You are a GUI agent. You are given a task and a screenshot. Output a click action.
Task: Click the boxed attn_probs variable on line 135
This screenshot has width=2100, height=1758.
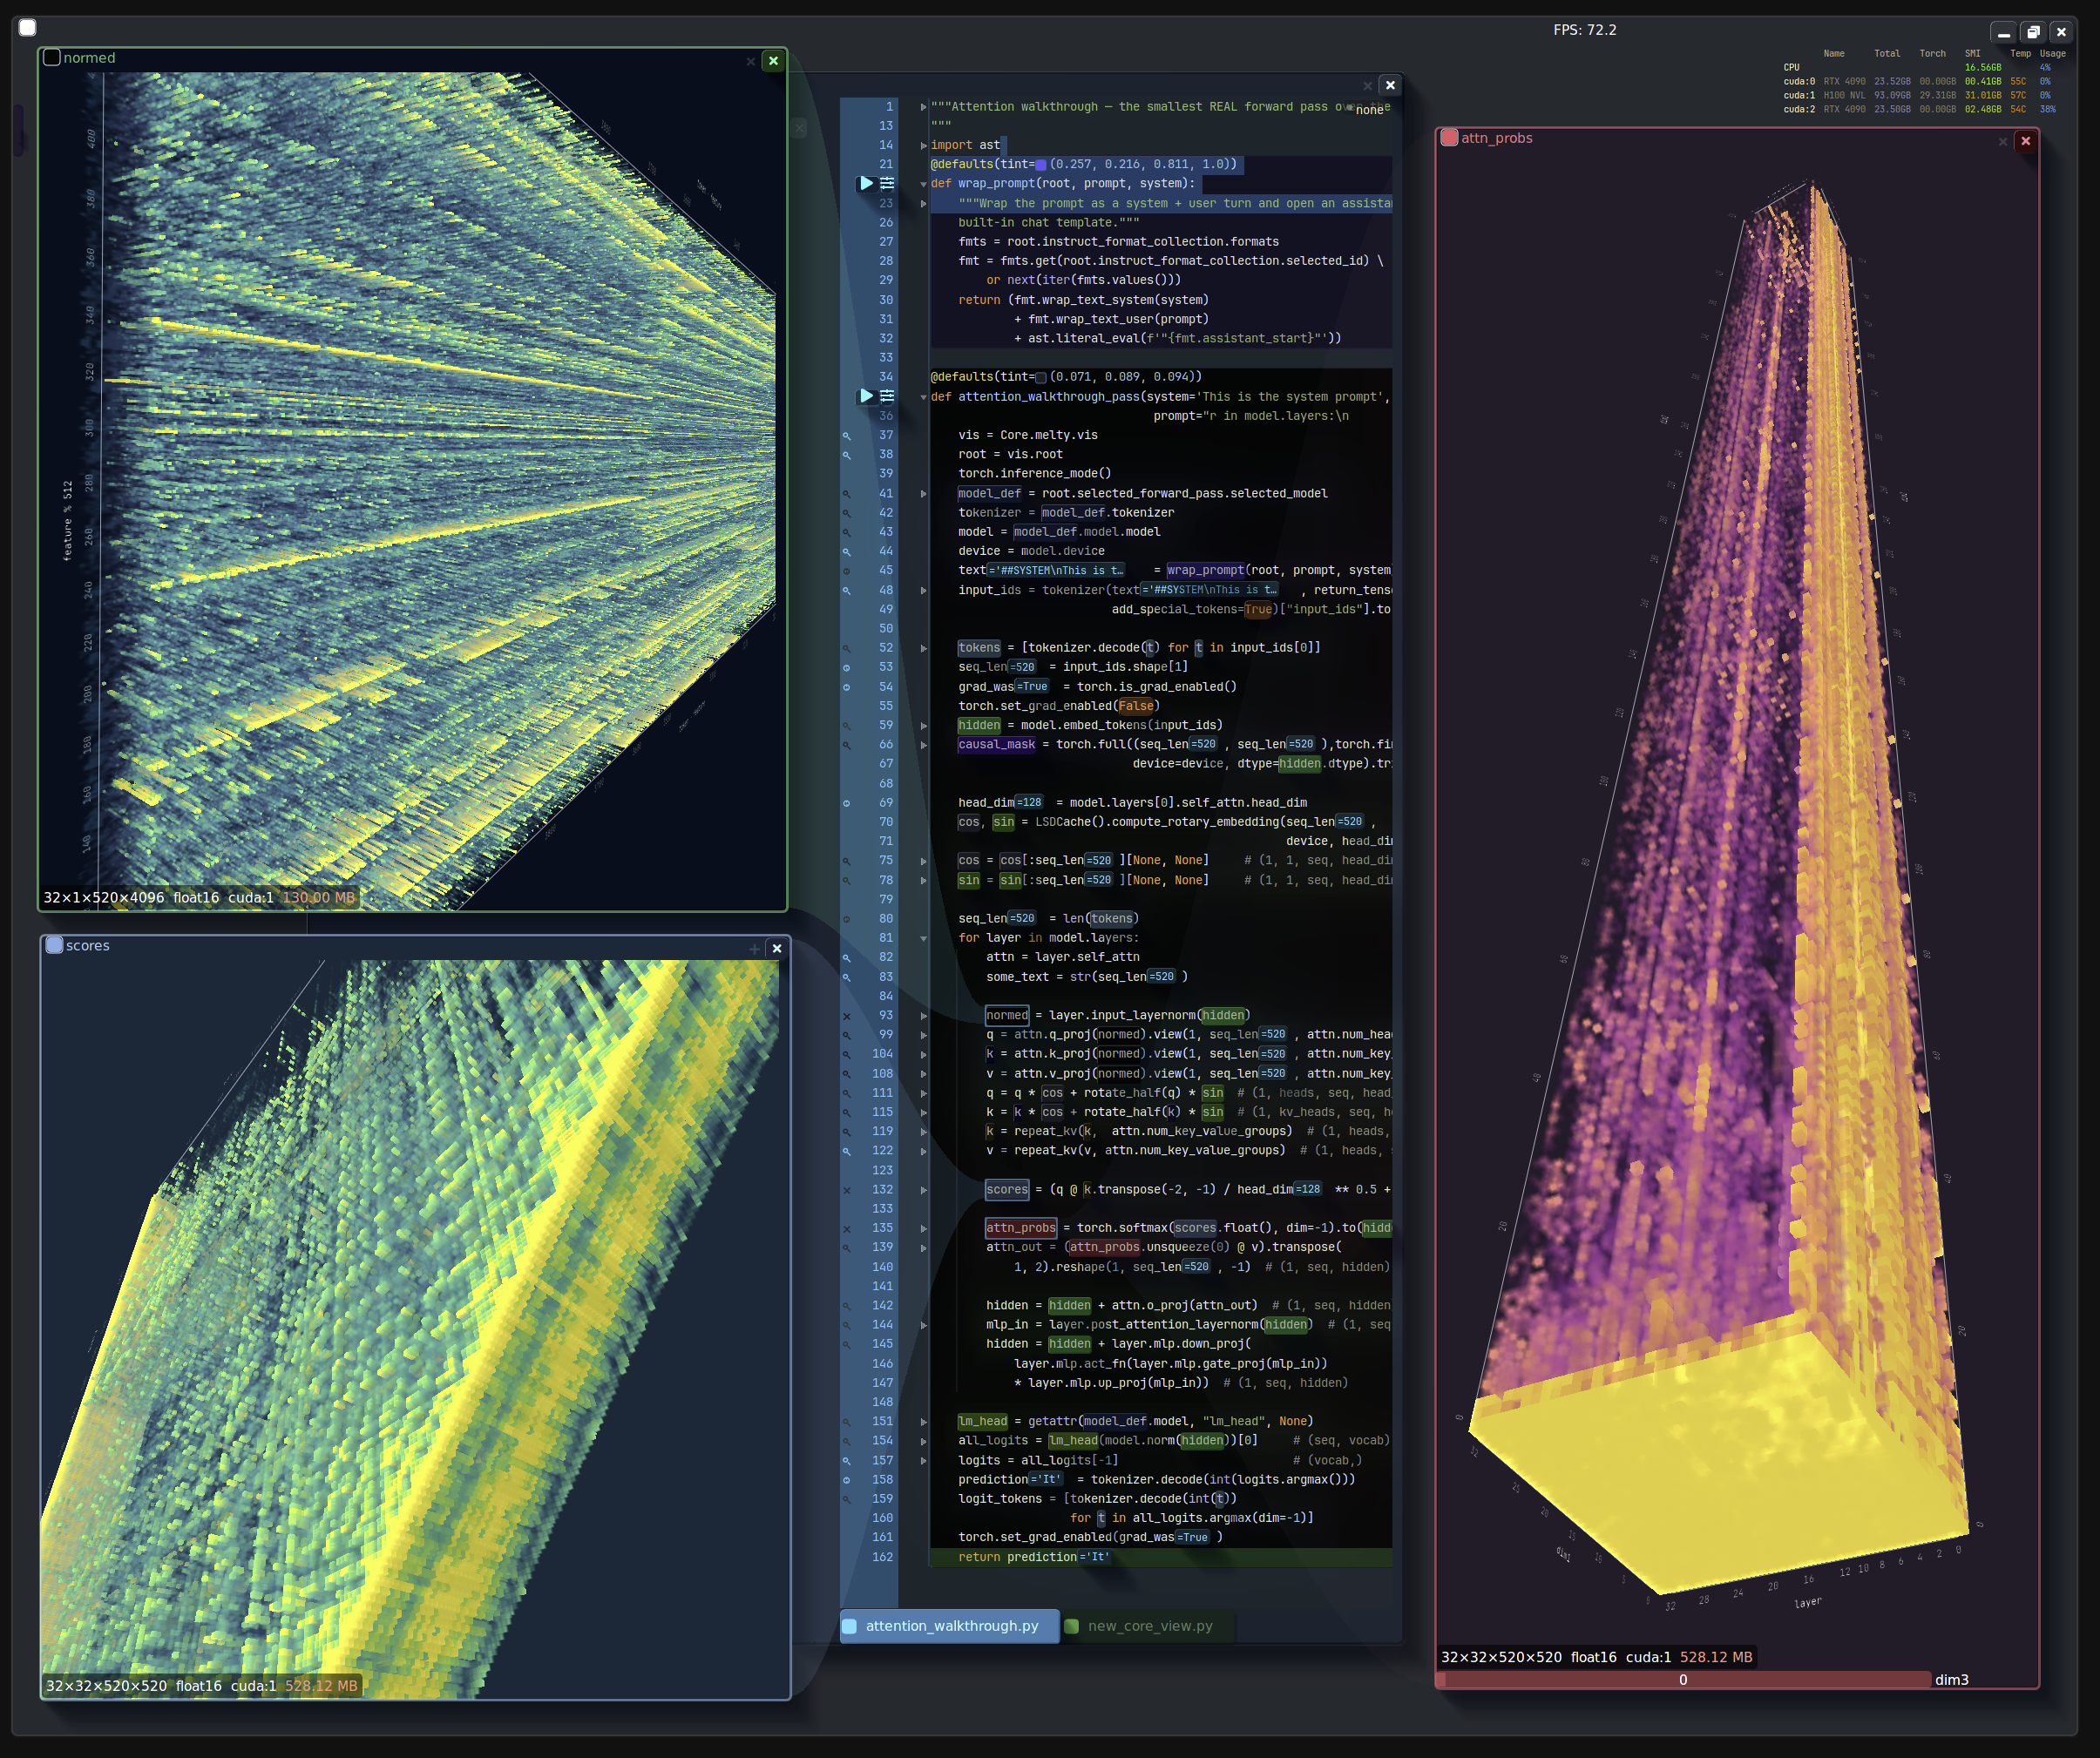[x=1021, y=1228]
